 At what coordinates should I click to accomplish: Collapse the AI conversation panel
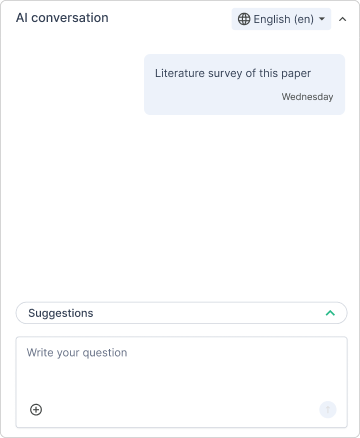342,19
